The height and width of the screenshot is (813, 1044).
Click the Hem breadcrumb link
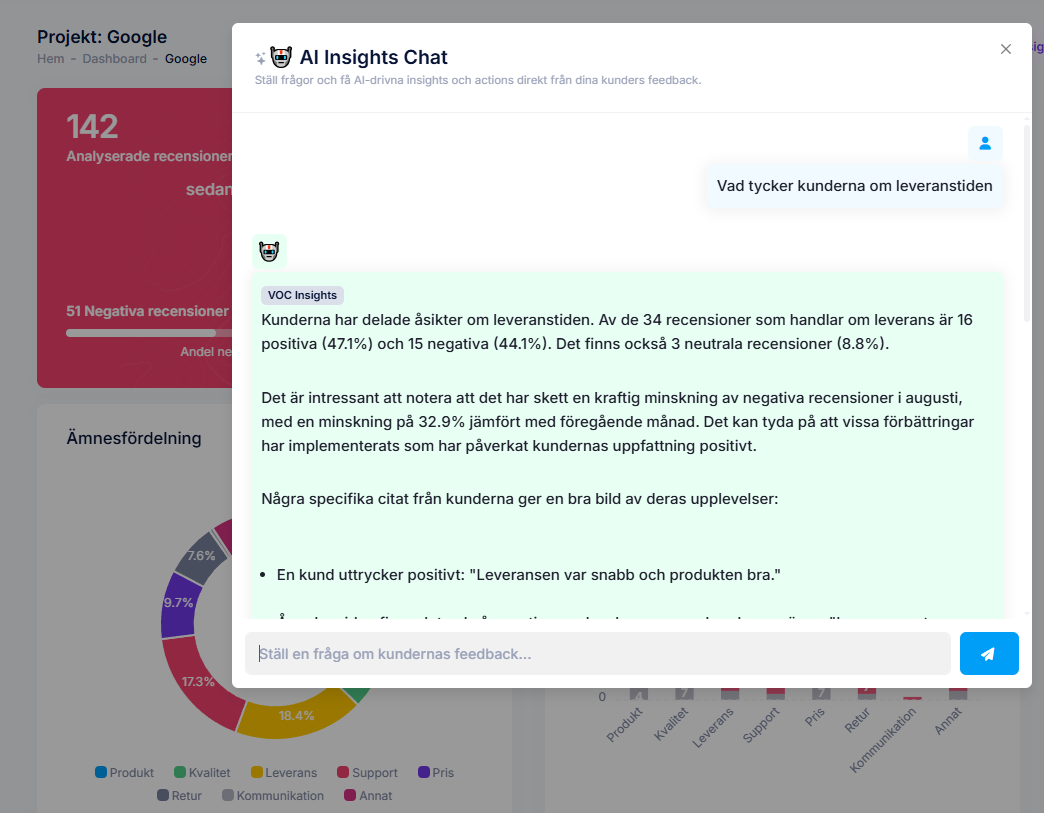pos(50,59)
